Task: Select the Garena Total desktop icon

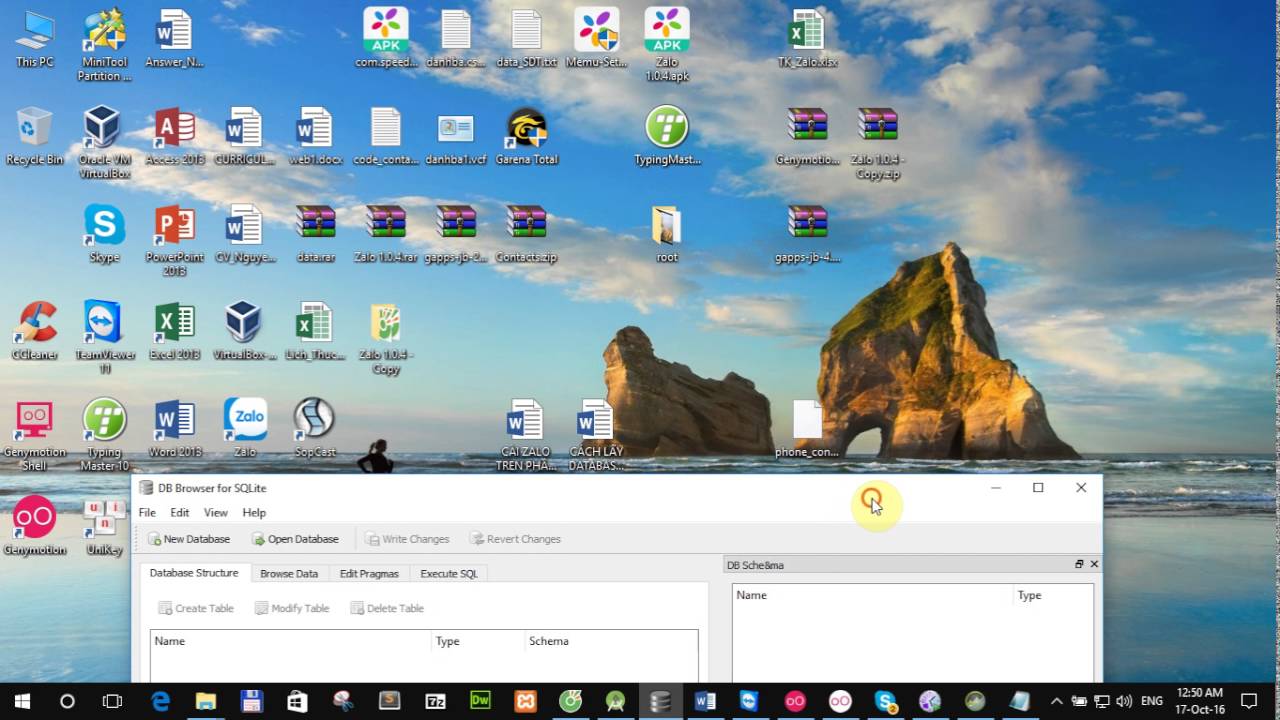Action: pyautogui.click(x=527, y=137)
